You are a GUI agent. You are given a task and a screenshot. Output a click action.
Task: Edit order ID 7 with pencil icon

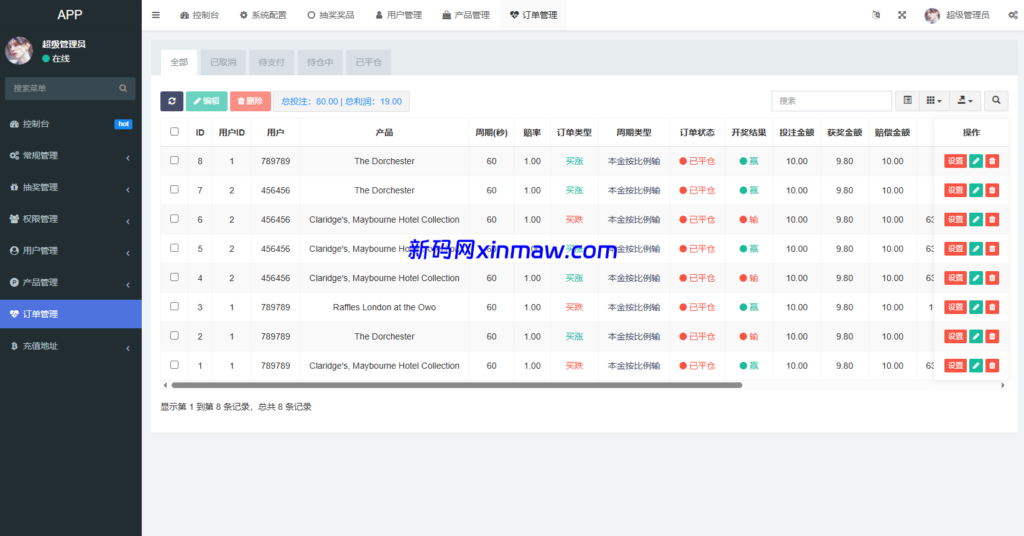click(x=976, y=190)
